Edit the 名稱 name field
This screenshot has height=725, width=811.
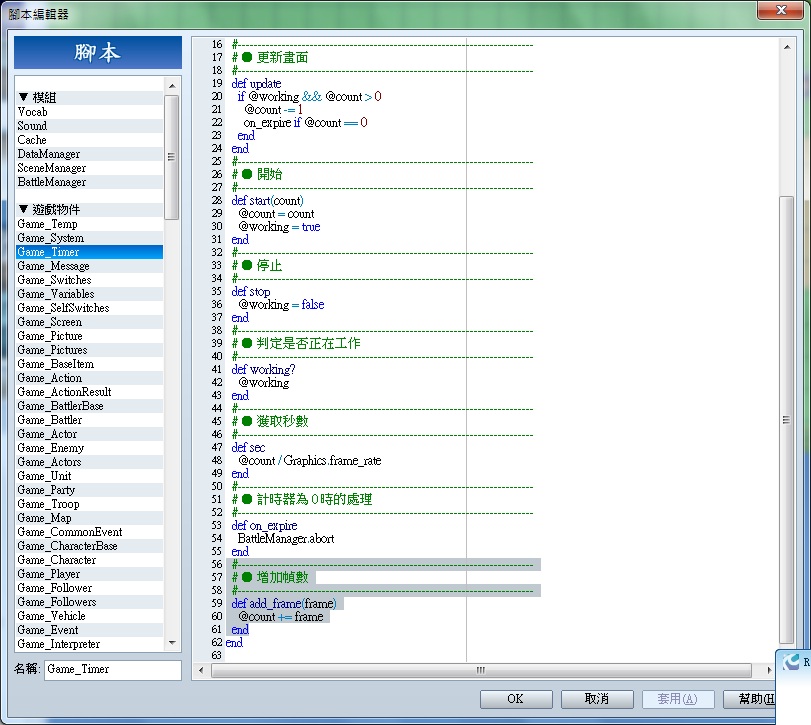[x=113, y=670]
